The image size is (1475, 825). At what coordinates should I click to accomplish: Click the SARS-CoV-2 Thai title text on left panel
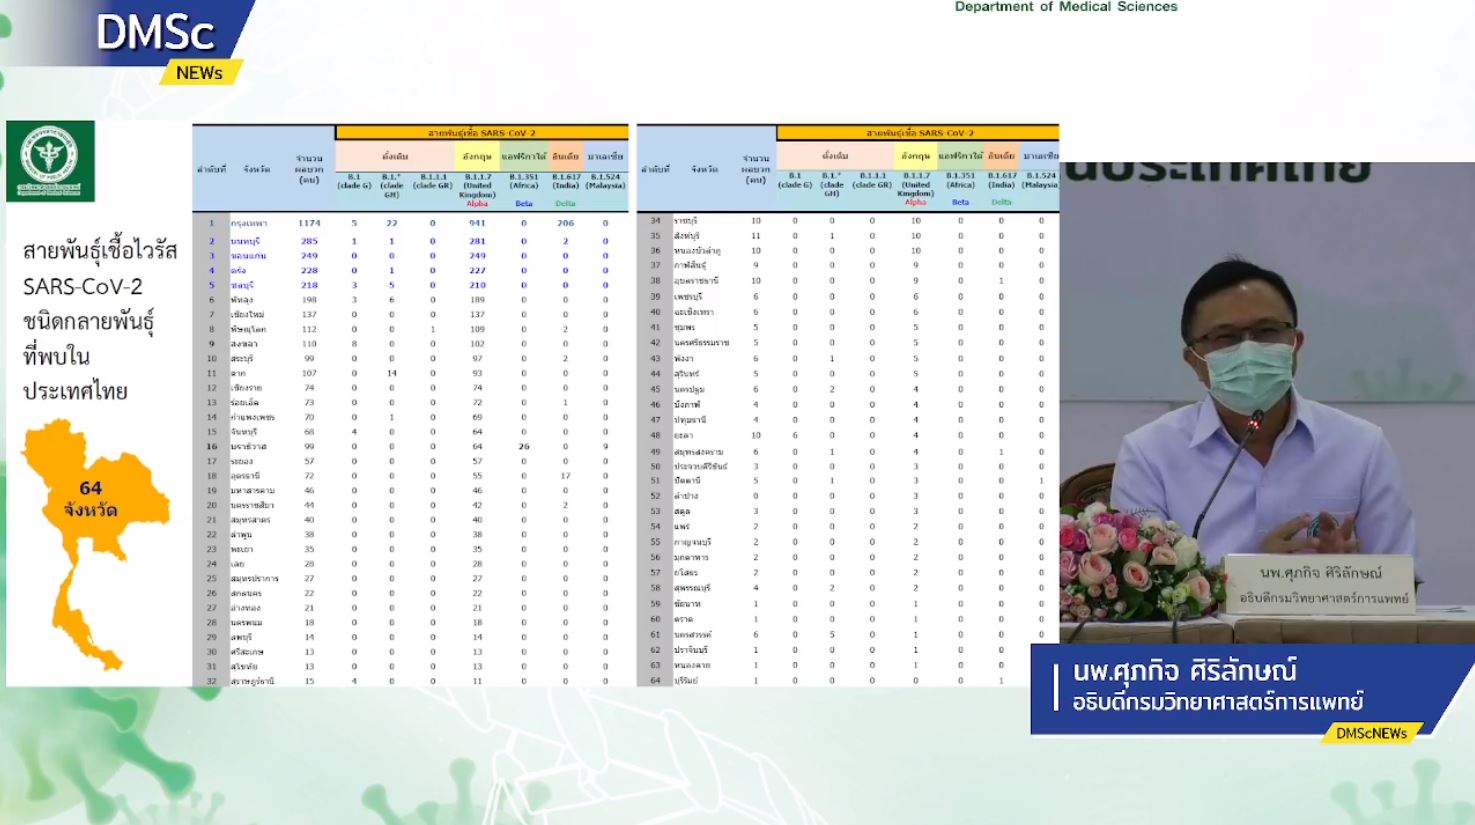[99, 320]
